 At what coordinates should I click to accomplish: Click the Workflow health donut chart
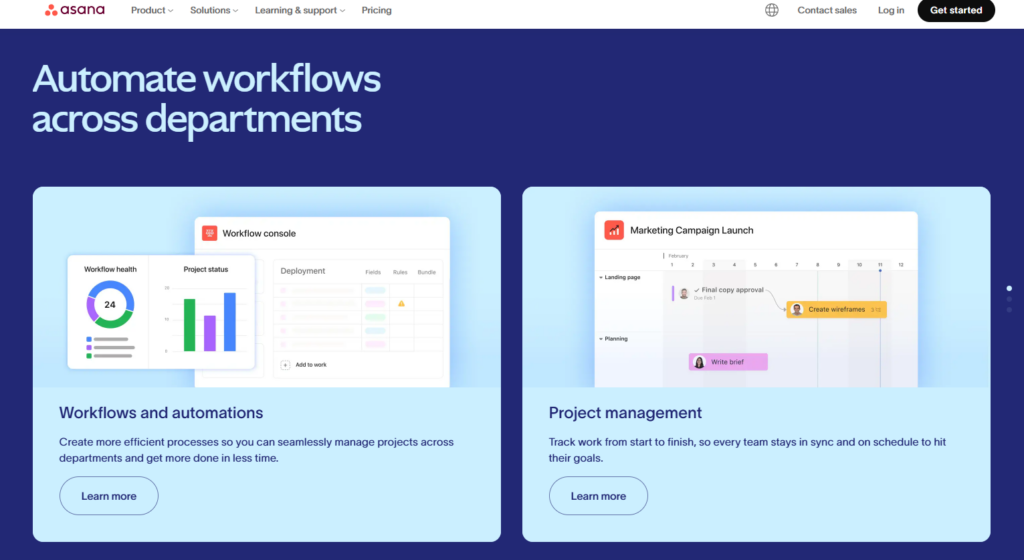pos(110,304)
